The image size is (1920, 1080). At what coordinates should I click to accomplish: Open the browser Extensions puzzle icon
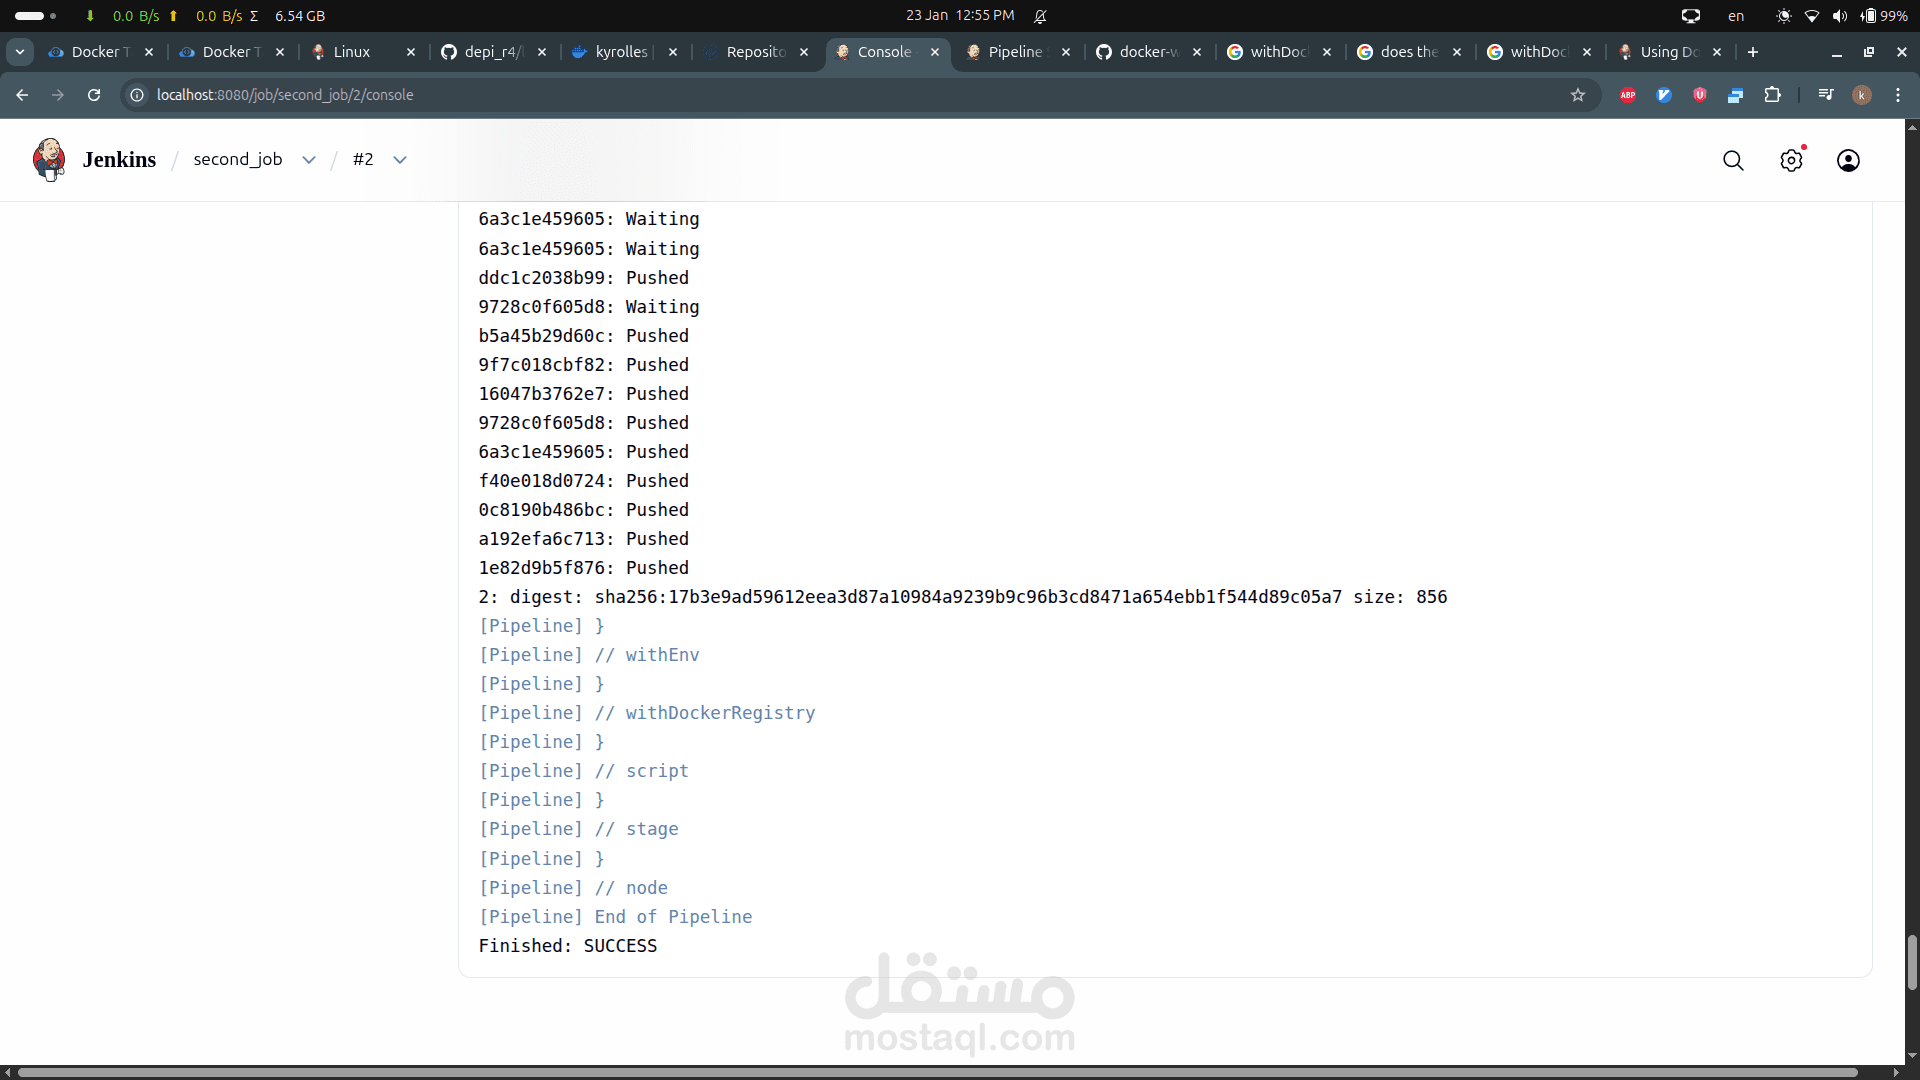1772,95
